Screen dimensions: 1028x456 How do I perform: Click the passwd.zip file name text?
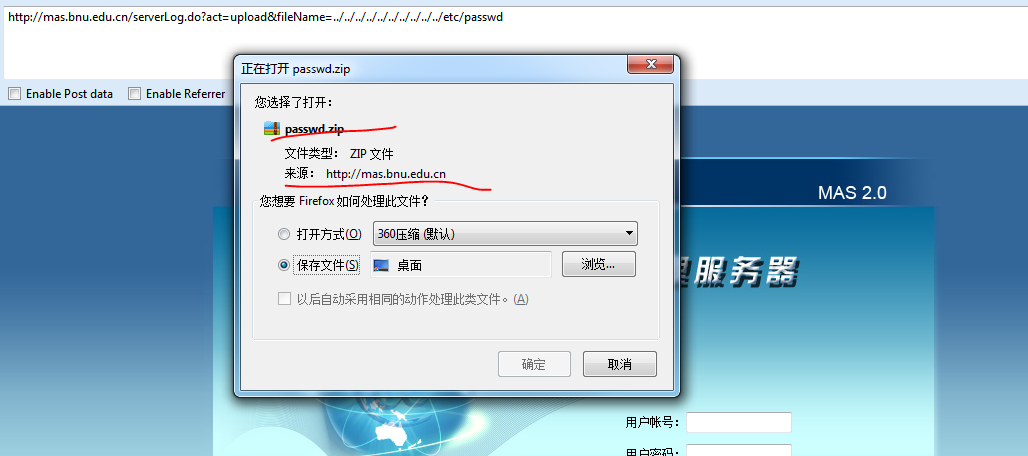click(x=314, y=129)
